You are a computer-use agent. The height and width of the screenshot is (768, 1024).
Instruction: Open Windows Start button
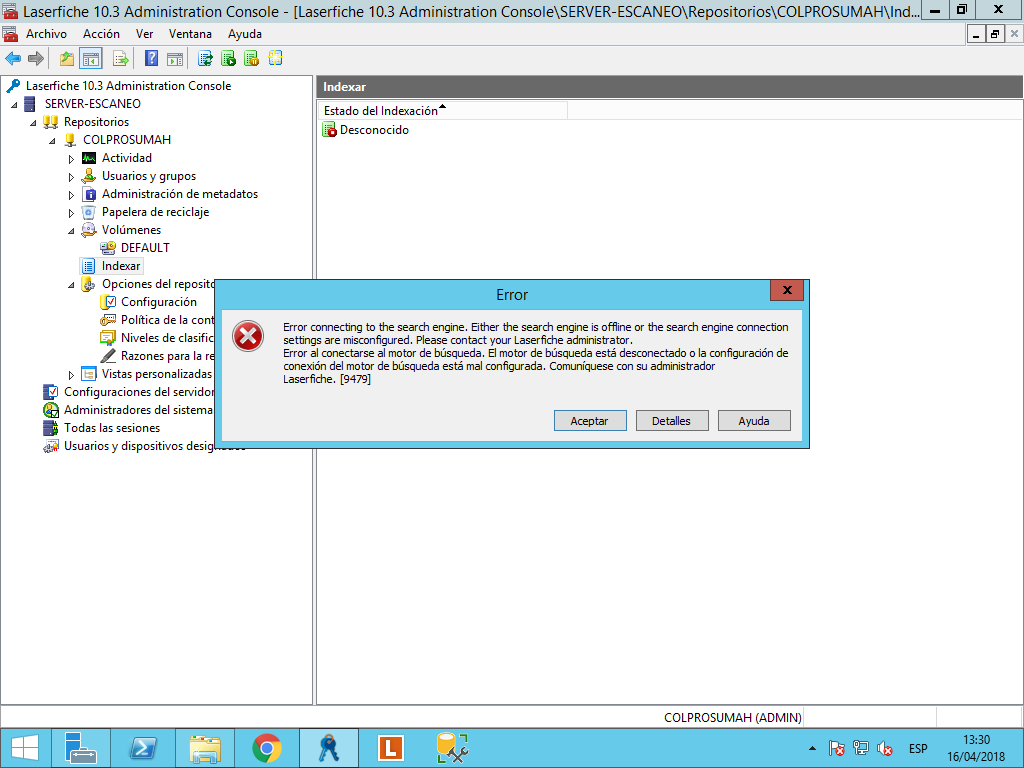(x=25, y=748)
